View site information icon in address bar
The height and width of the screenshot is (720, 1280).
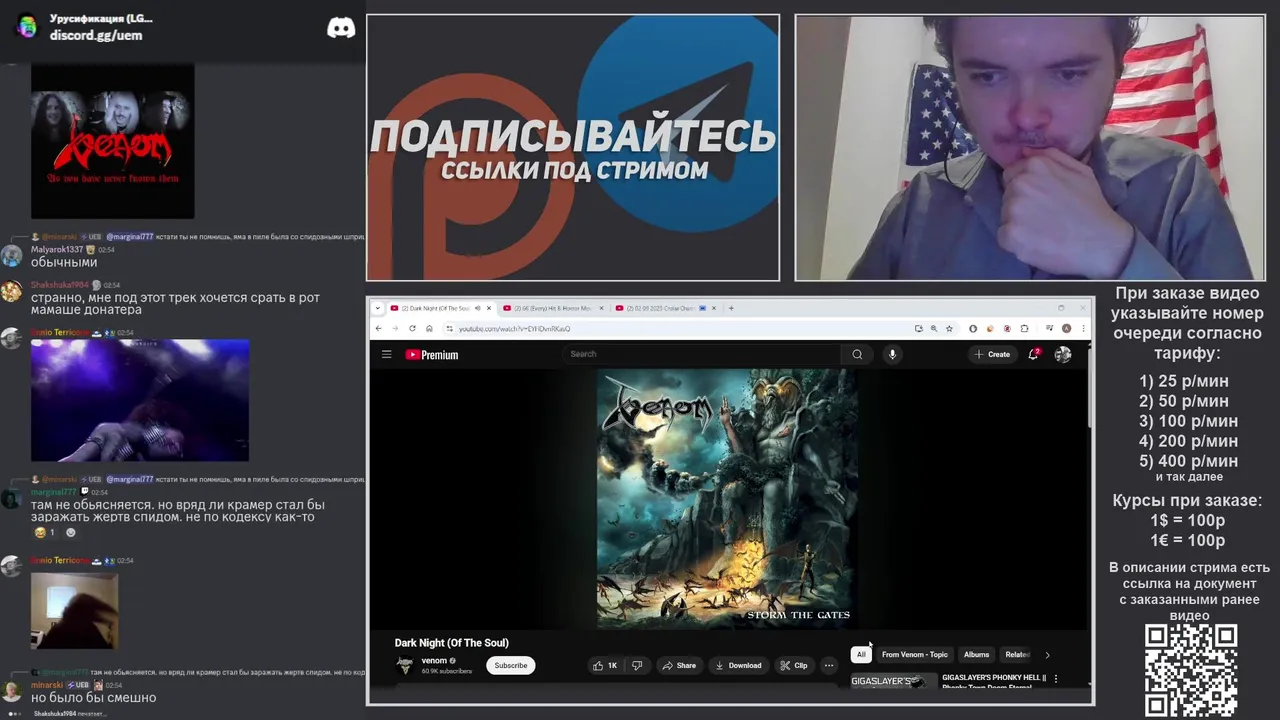(450, 328)
